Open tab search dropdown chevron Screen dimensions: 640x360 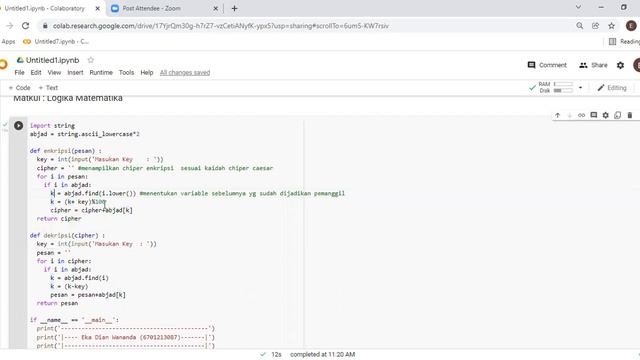click(578, 7)
